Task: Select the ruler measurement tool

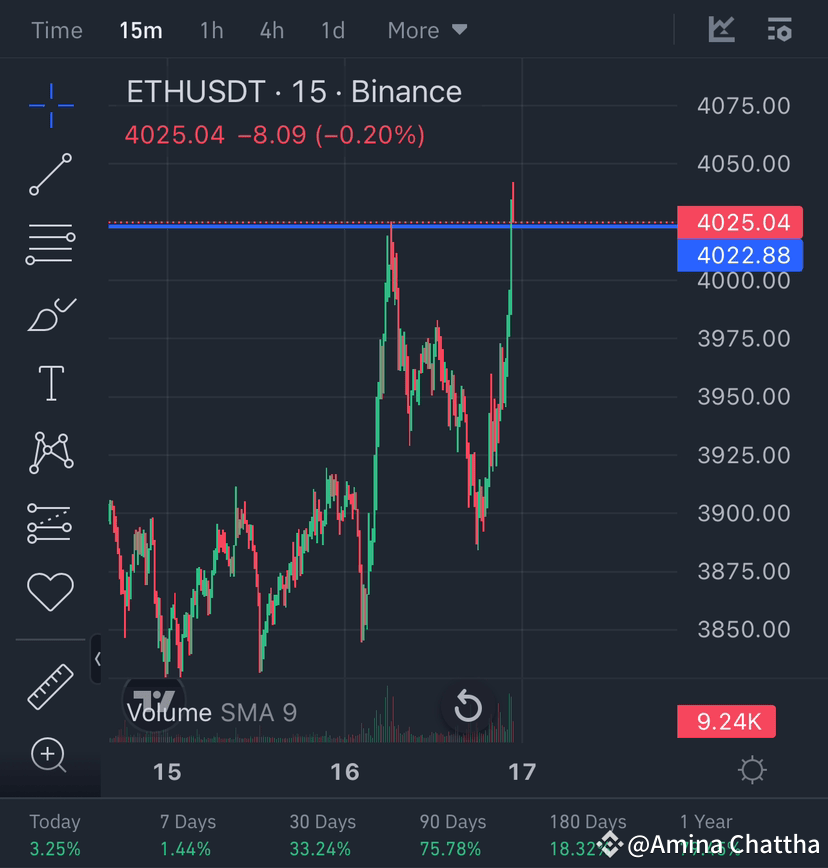Action: (x=50, y=687)
